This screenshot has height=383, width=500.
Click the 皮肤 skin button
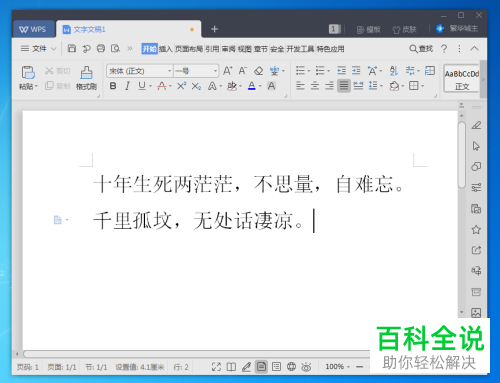(x=405, y=30)
